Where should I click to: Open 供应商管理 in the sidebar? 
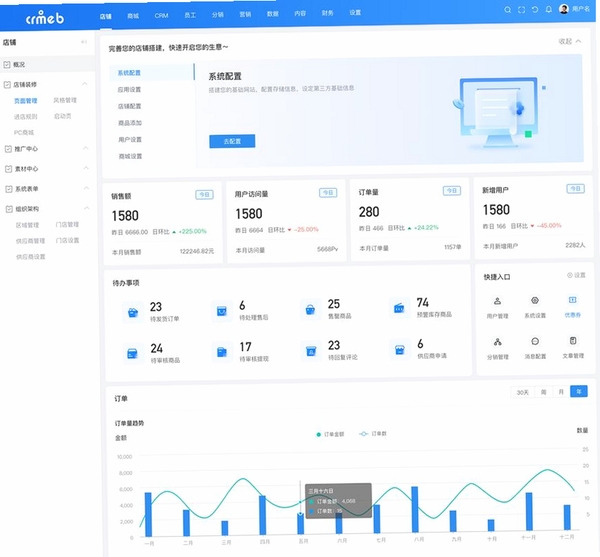point(30,241)
